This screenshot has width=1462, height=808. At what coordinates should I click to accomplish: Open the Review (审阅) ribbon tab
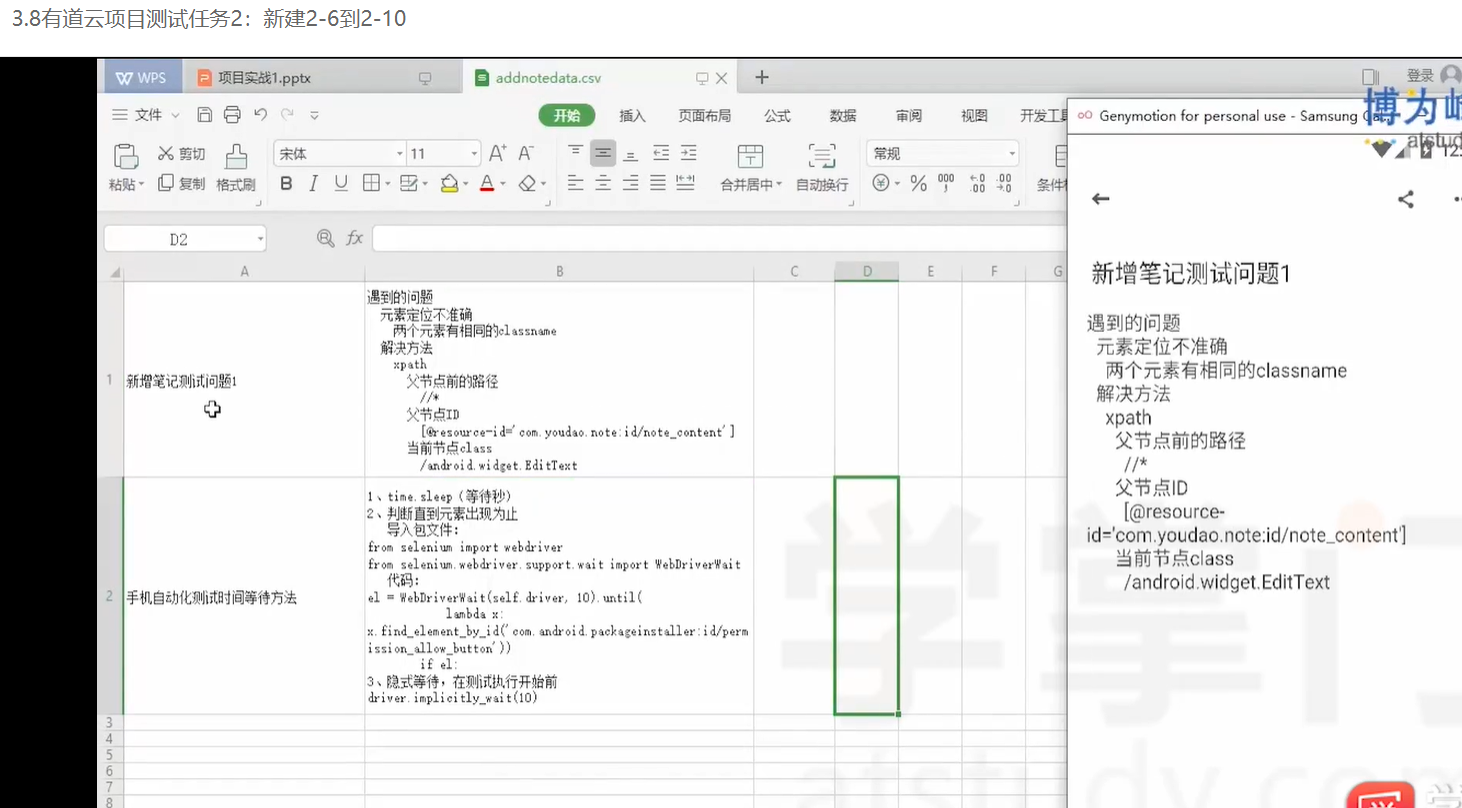[909, 116]
